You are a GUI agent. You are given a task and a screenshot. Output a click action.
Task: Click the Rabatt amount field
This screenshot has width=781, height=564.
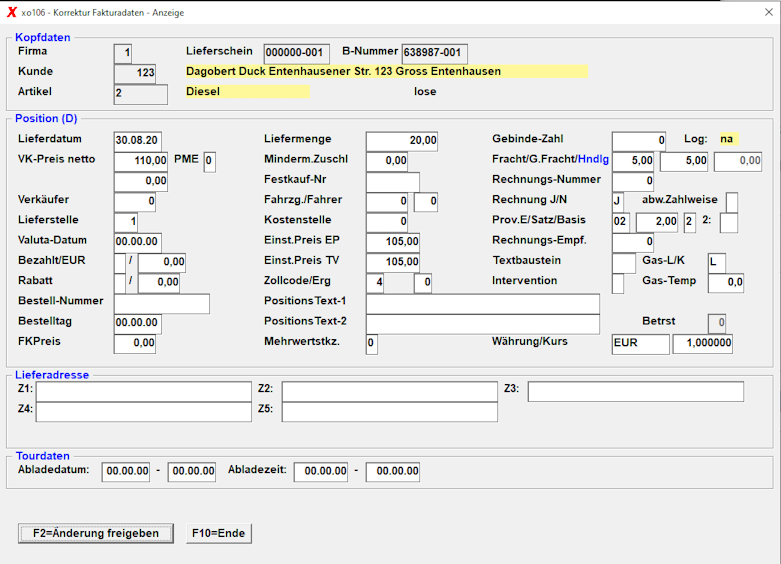click(159, 282)
